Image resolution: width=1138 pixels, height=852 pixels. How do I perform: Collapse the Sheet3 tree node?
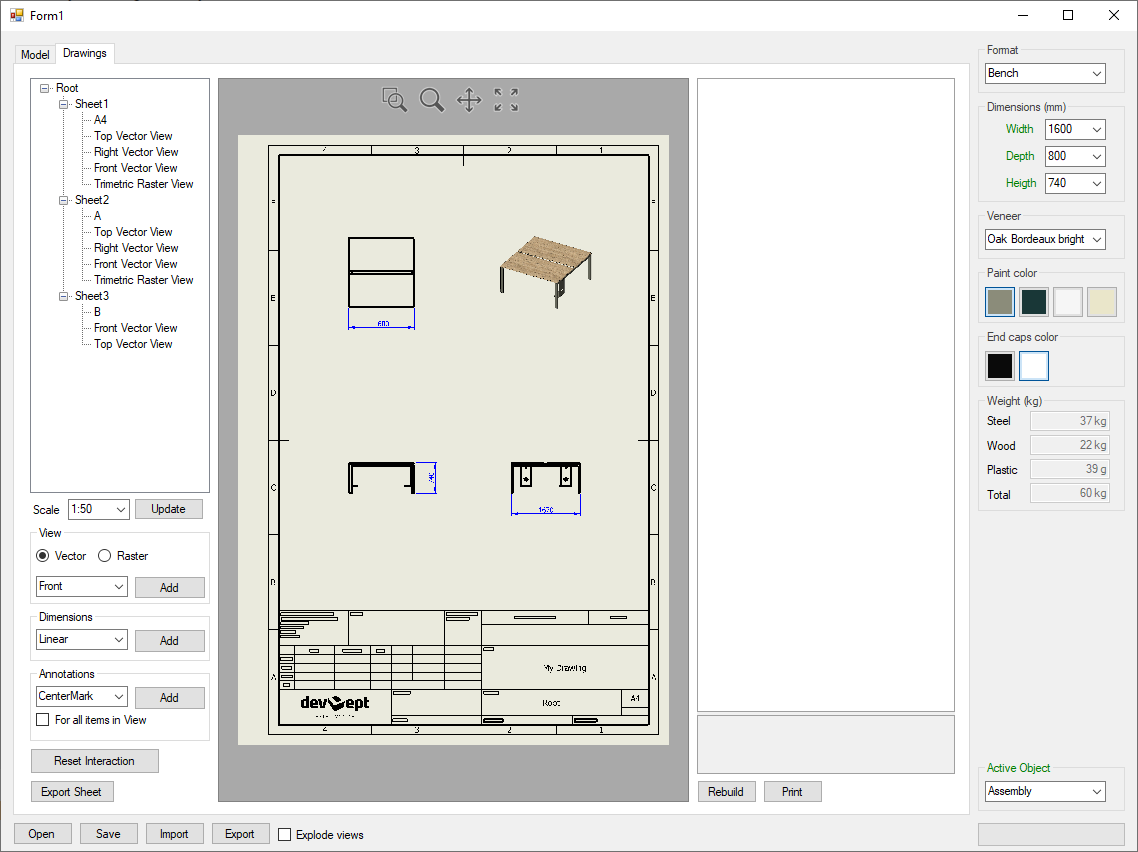coord(63,296)
